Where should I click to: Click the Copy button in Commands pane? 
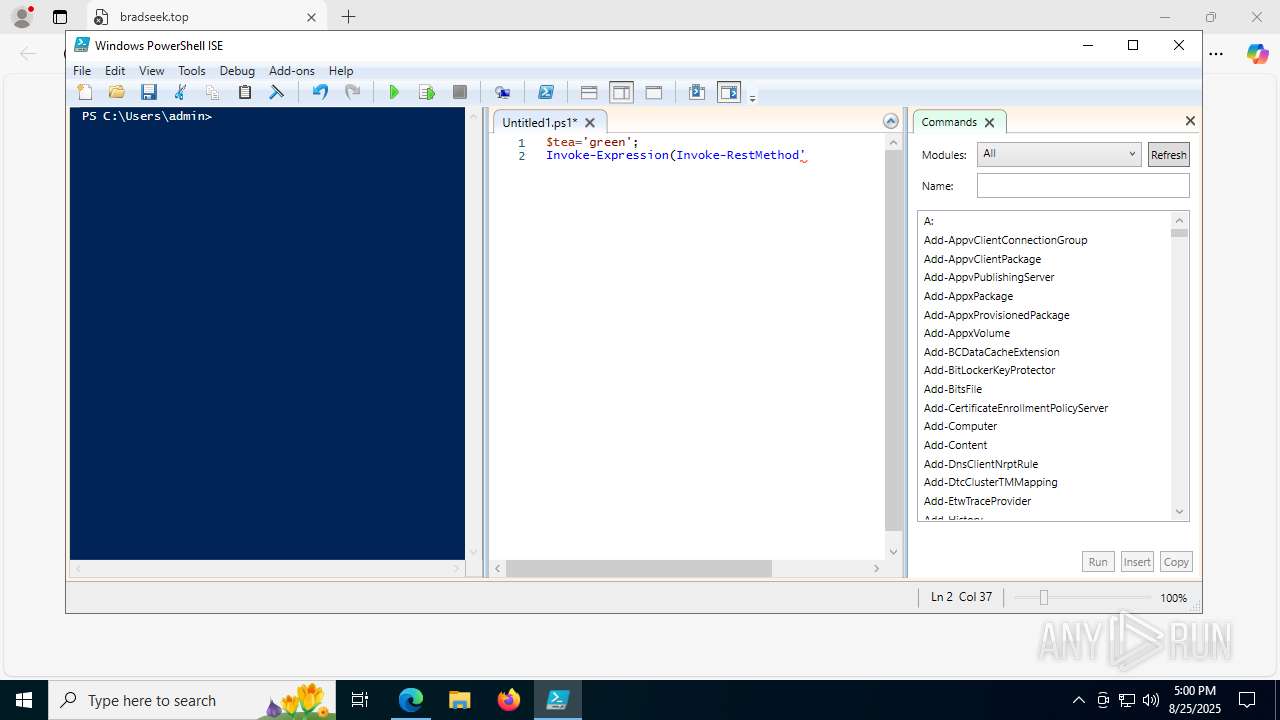[x=1176, y=562]
